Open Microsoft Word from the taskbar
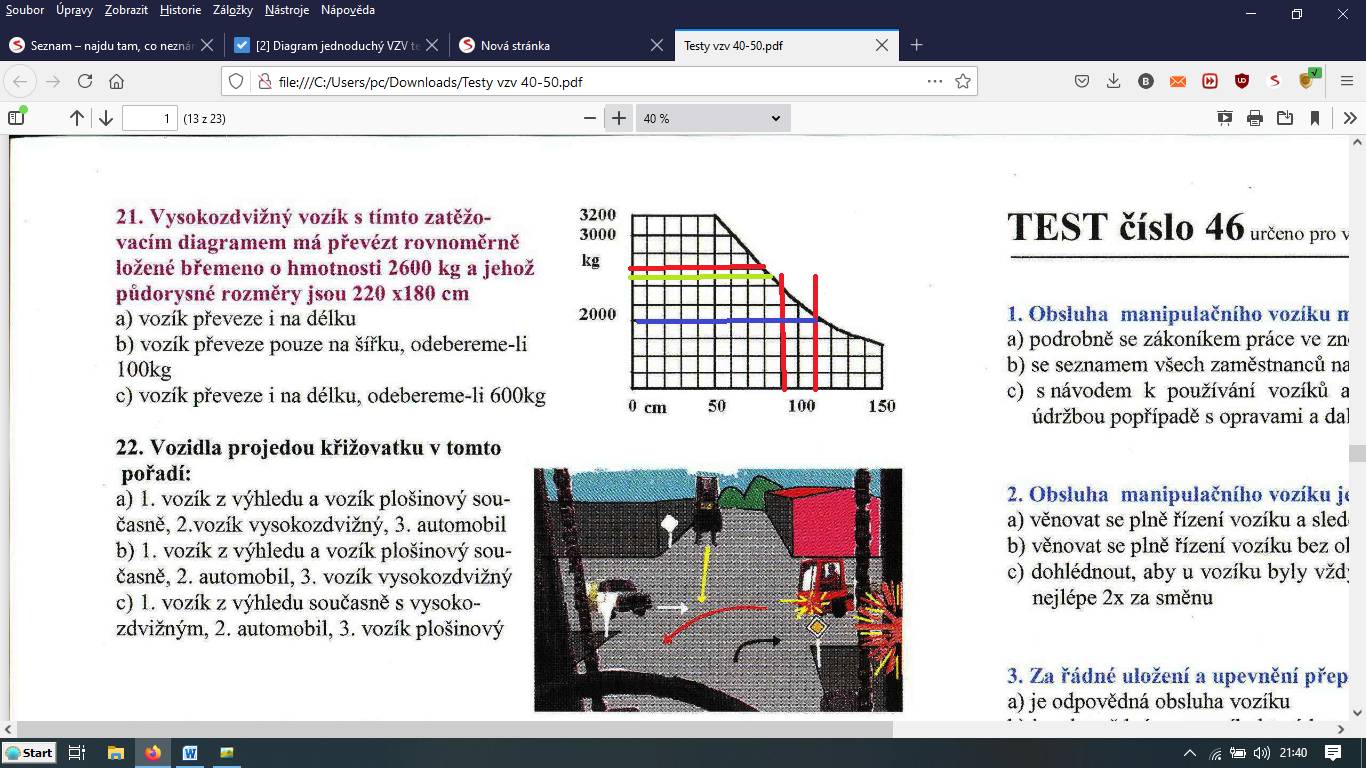 [190, 753]
